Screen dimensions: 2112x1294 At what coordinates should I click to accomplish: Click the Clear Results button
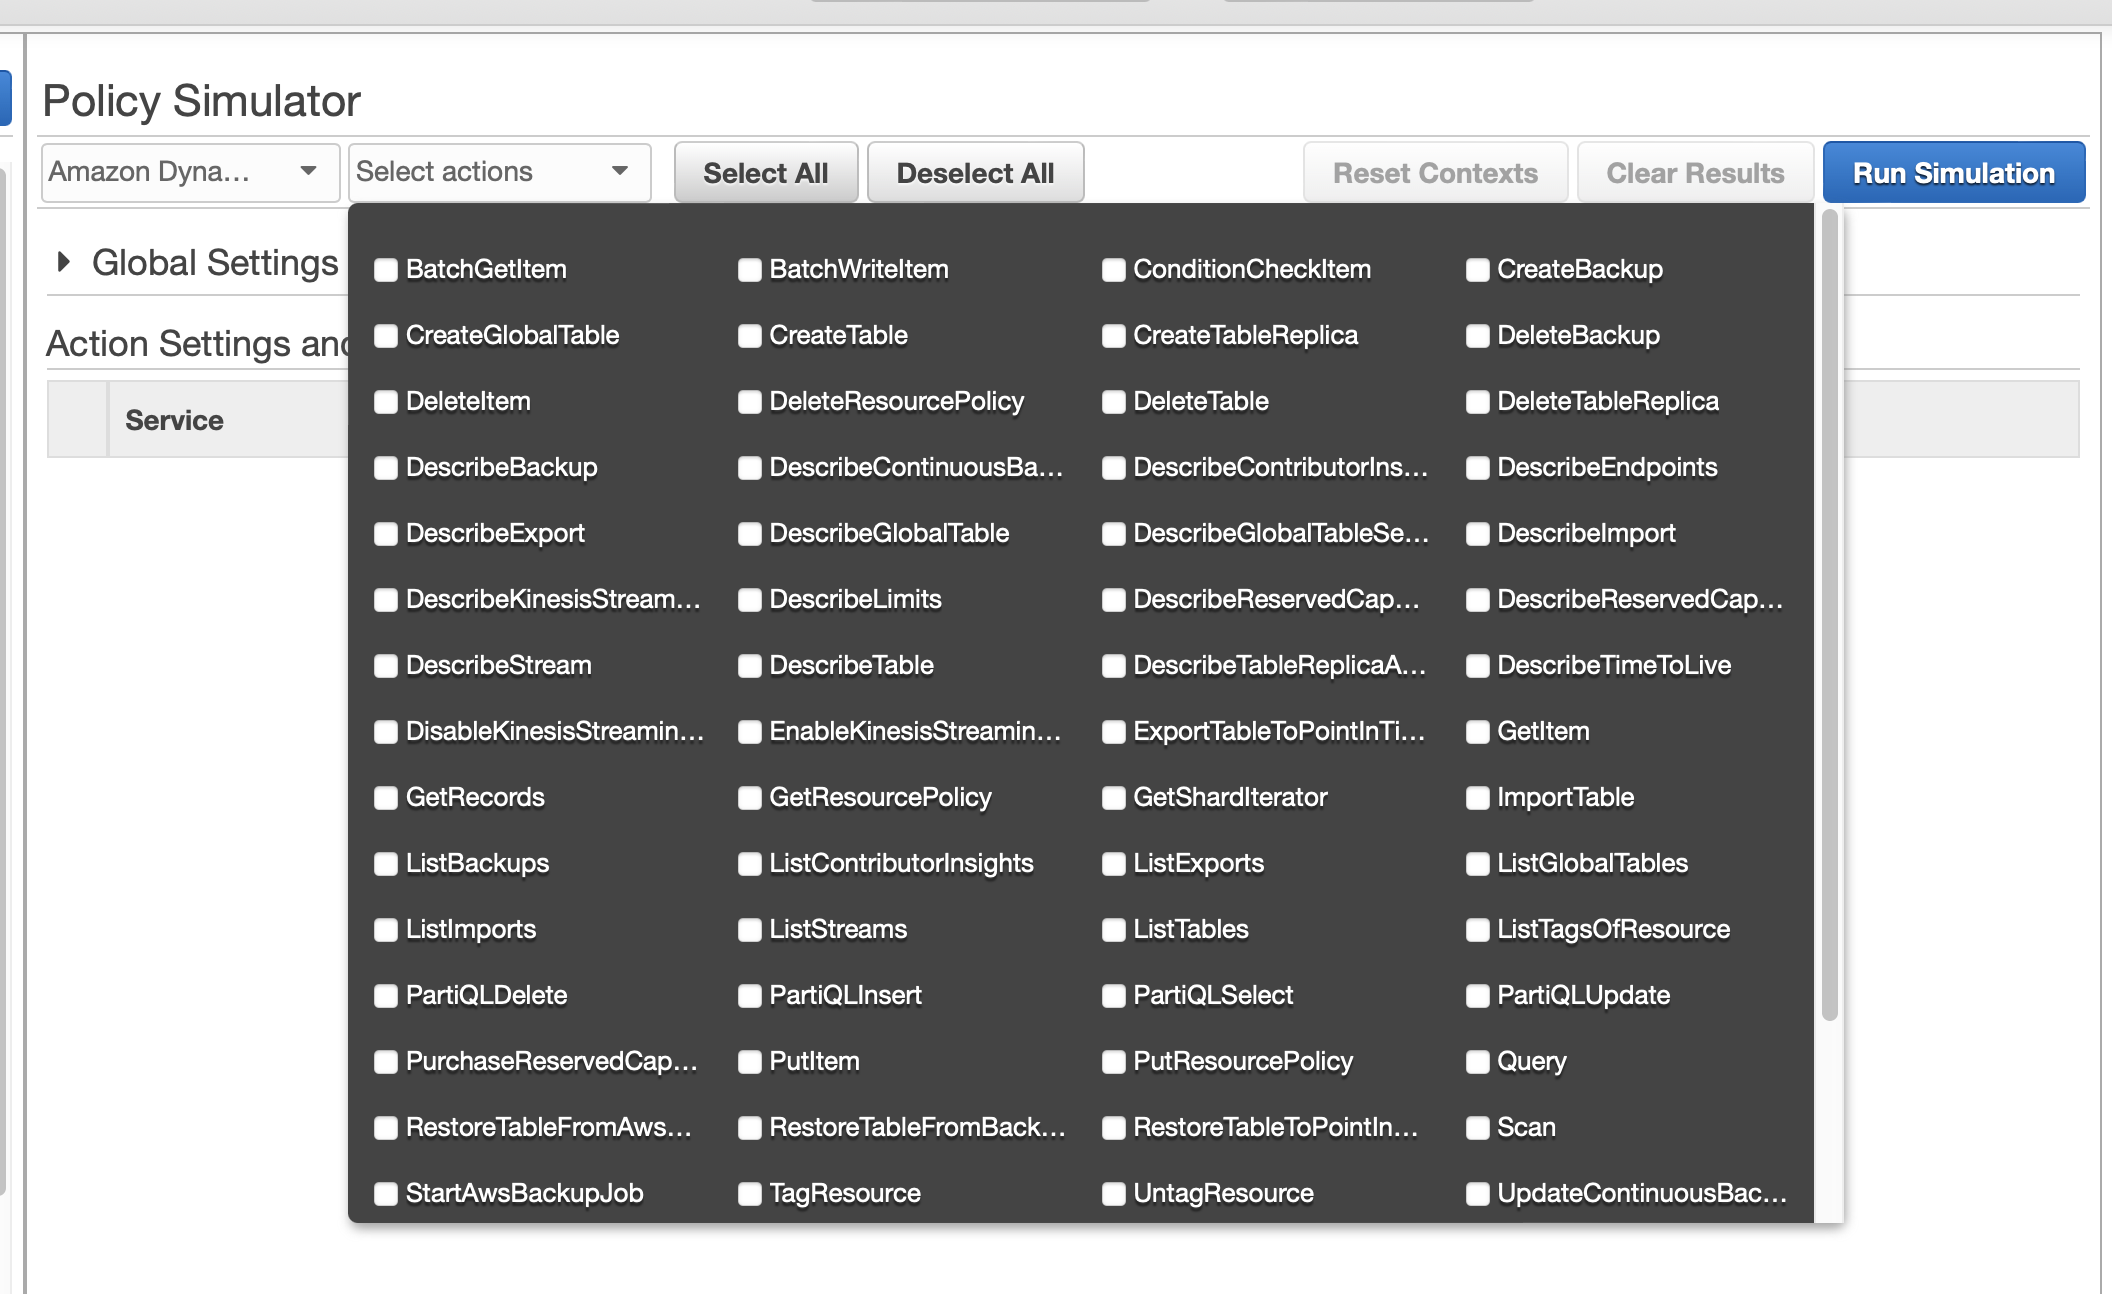click(x=1695, y=173)
